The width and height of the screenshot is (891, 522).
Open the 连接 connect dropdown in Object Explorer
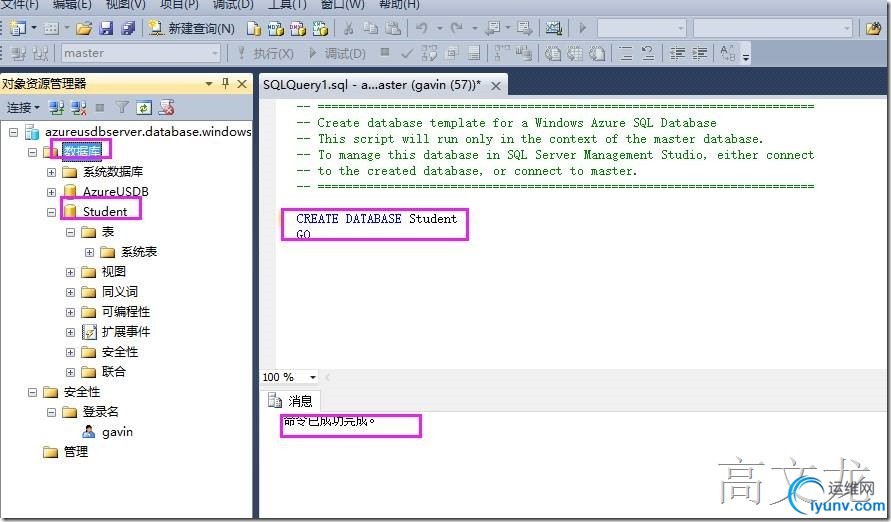click(x=23, y=107)
